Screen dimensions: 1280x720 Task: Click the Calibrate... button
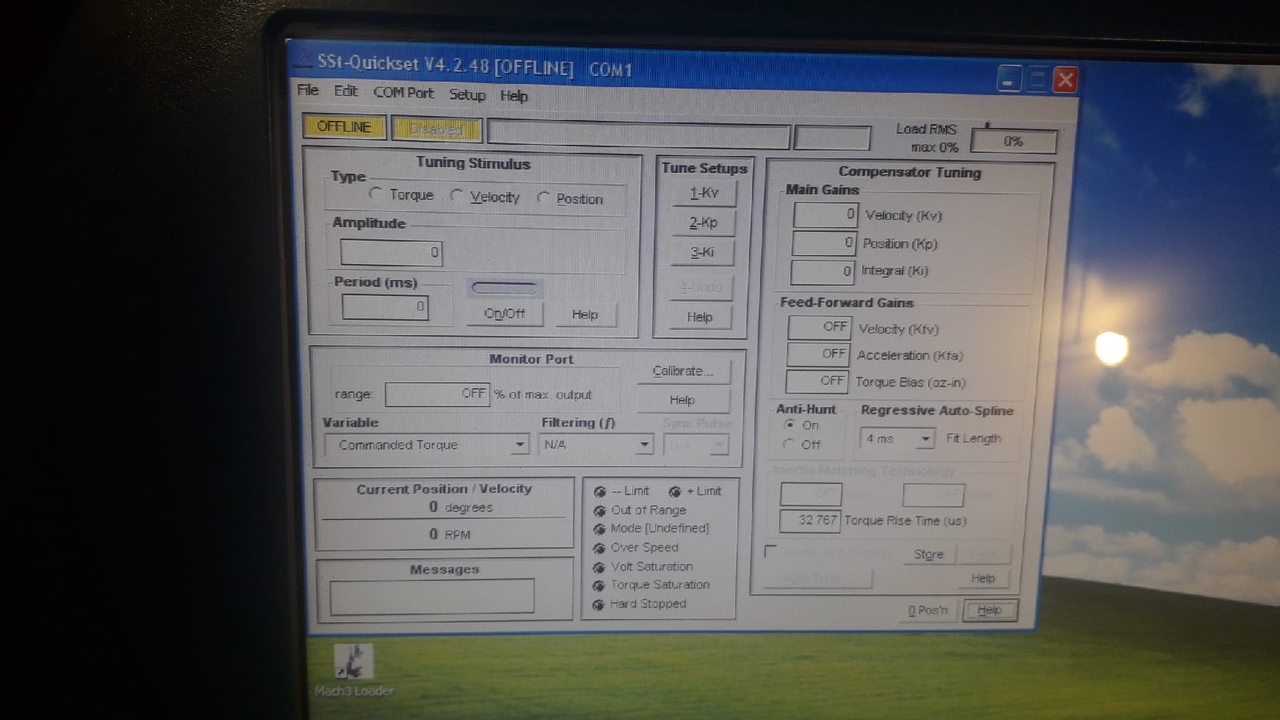pos(683,371)
